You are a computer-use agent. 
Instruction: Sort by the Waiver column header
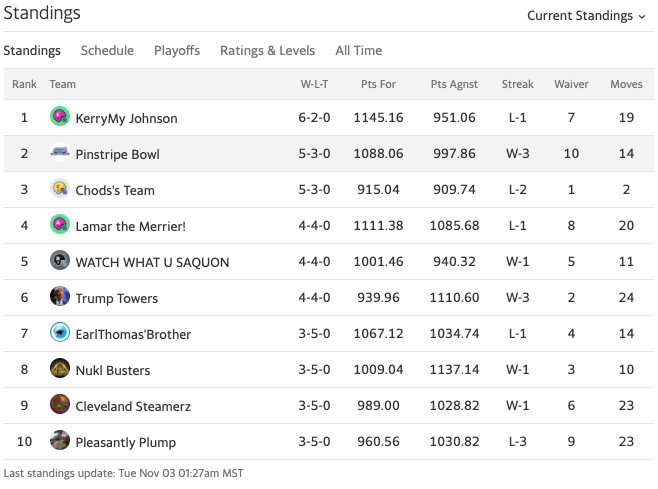571,84
